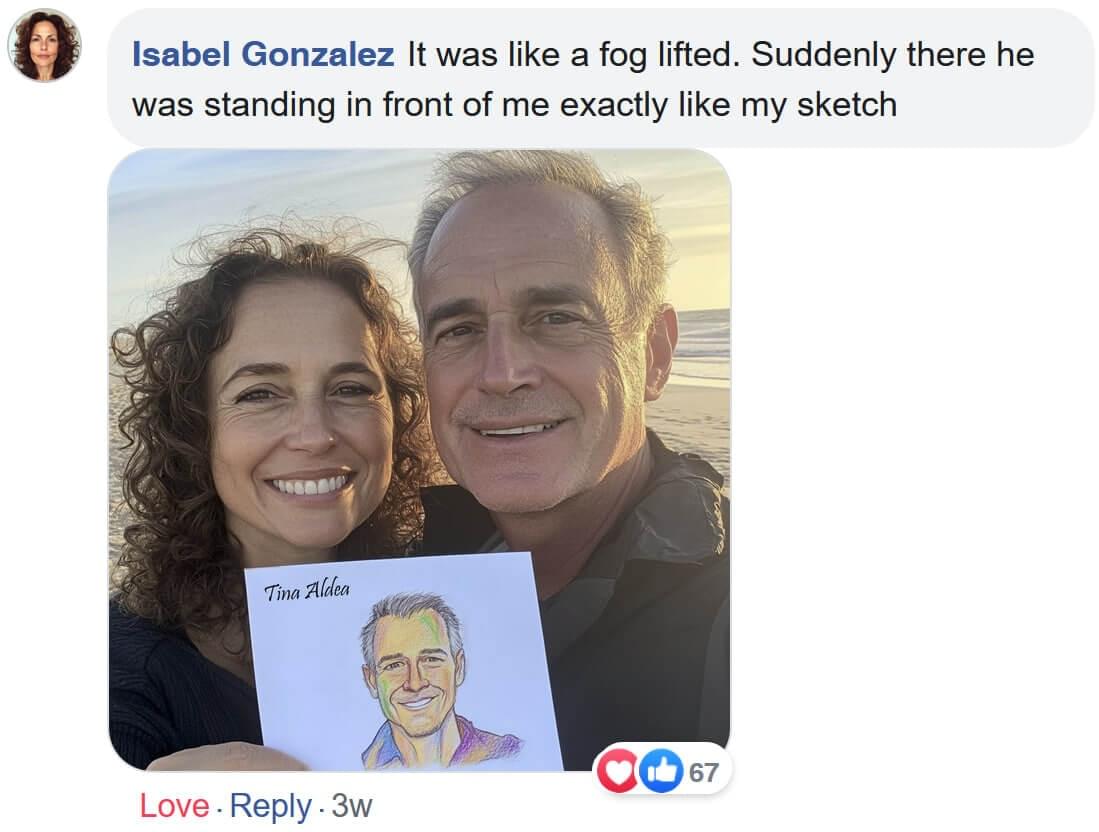This screenshot has width=1099, height=832.
Task: Click the Tina Aldea signature on sketch
Action: [x=306, y=590]
